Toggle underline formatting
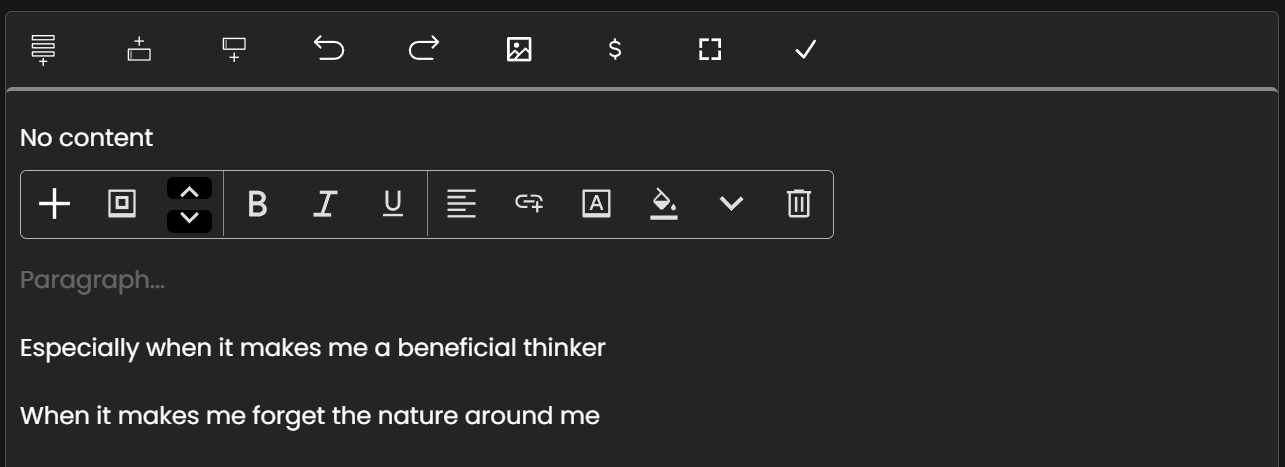This screenshot has height=467, width=1285. (x=393, y=204)
